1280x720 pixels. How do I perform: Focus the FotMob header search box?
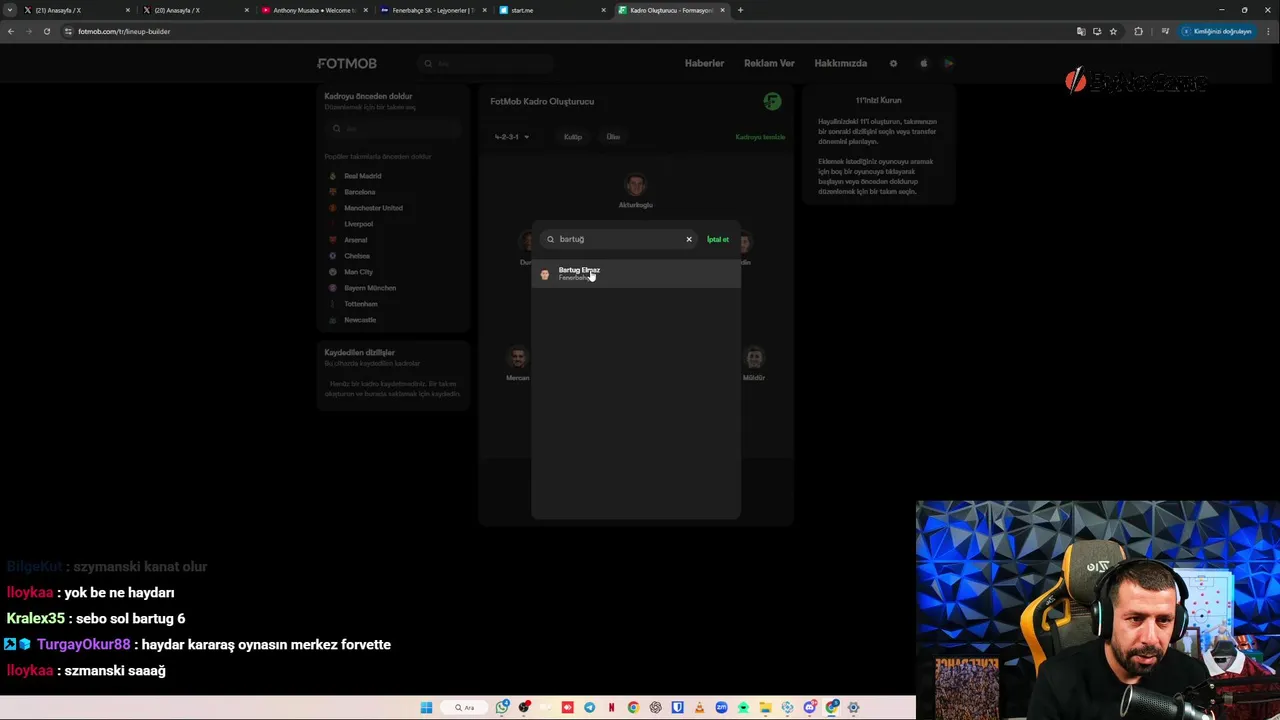(x=487, y=64)
